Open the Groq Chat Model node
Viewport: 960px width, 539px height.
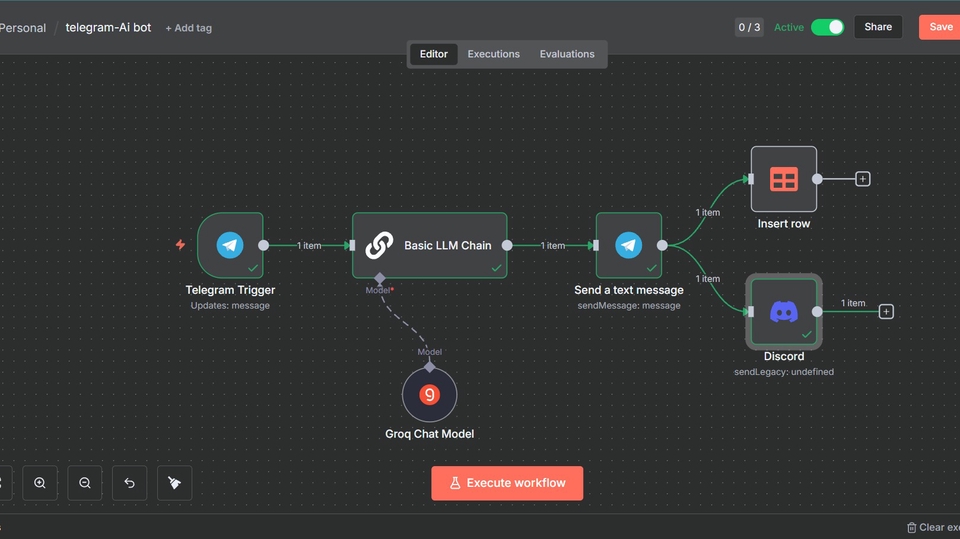tap(429, 395)
